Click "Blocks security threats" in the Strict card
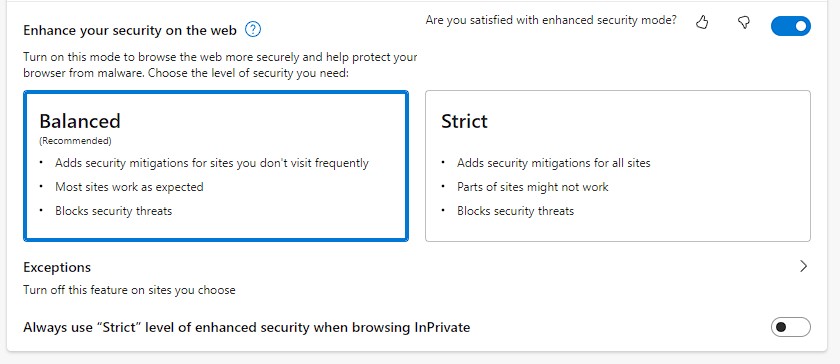Viewport: 840px width, 364px height. click(x=515, y=211)
